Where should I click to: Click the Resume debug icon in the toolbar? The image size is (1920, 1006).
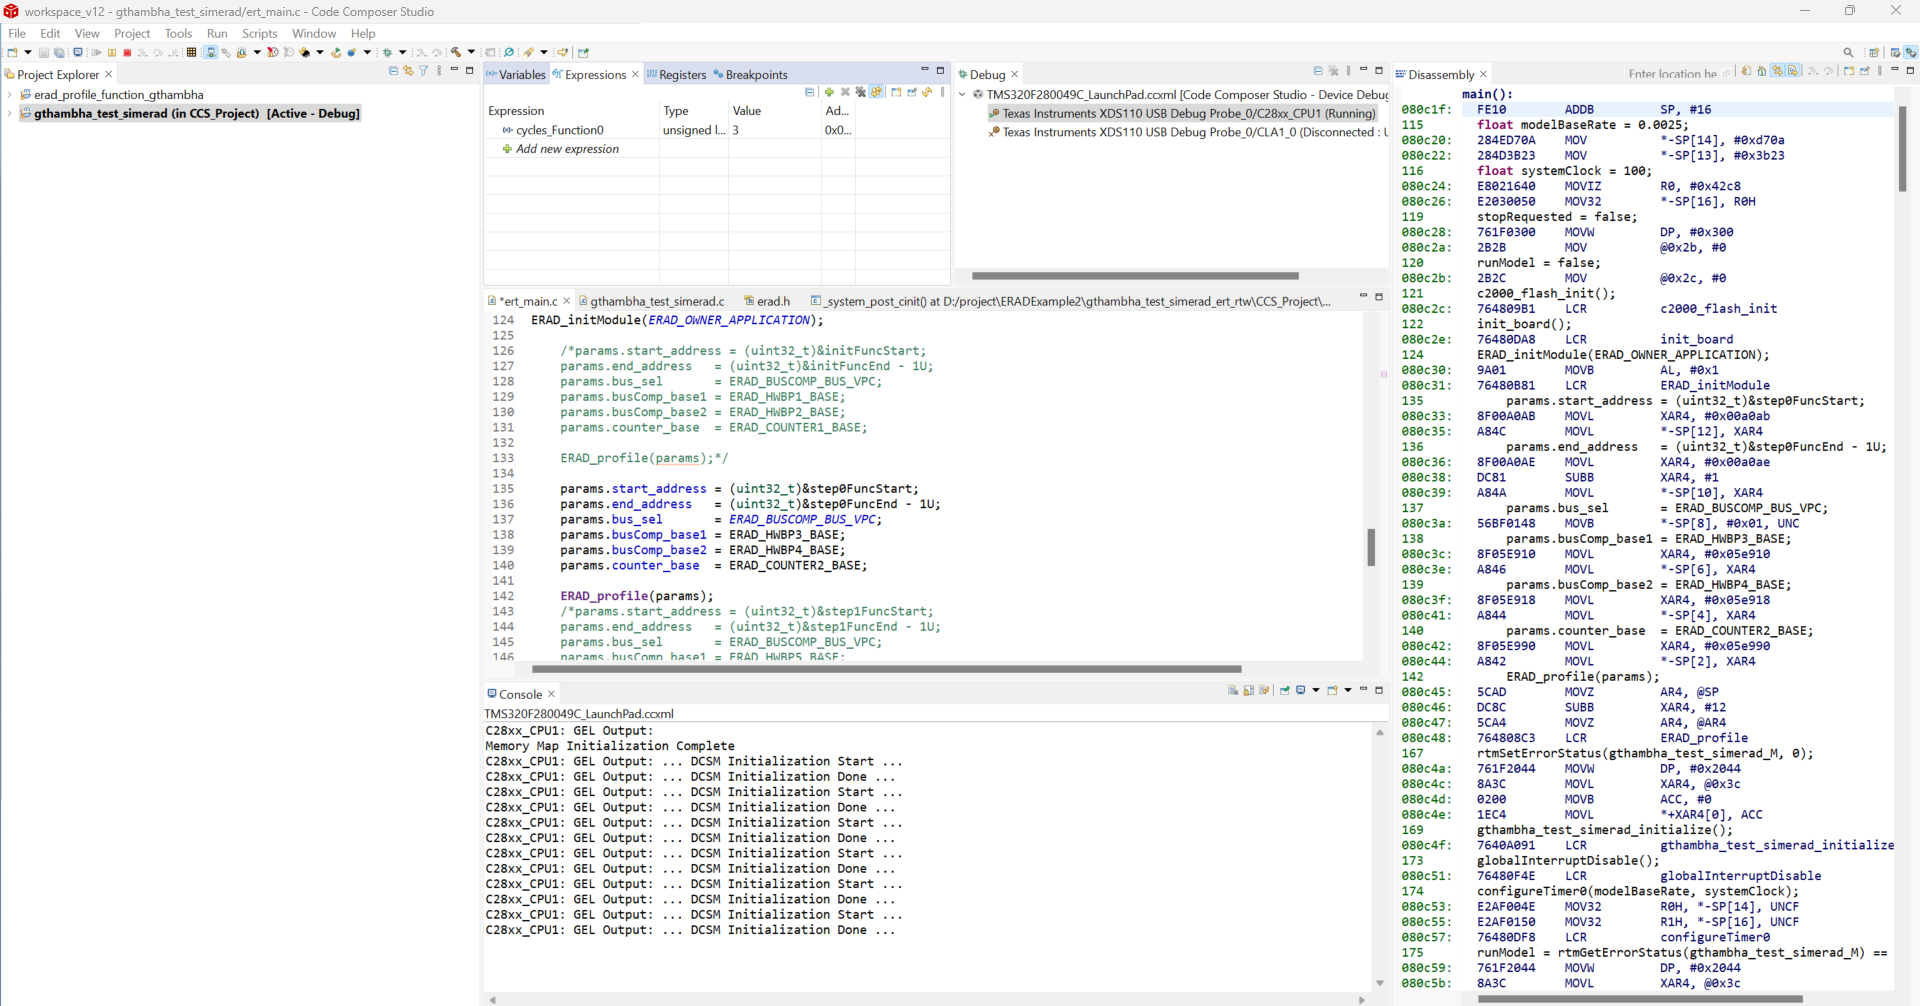97,53
